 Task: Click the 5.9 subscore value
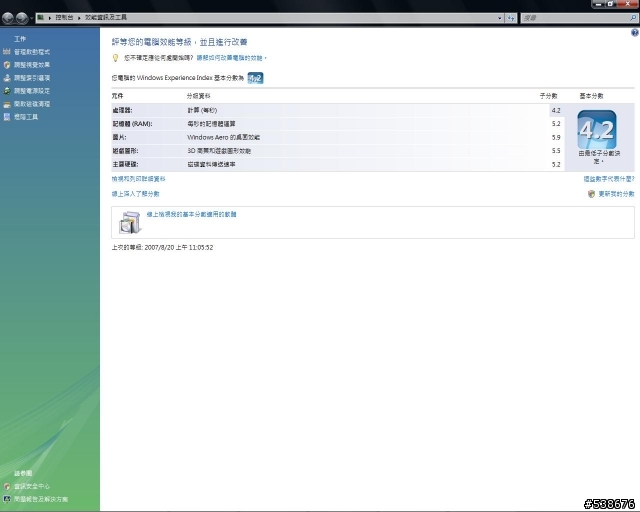(x=556, y=138)
